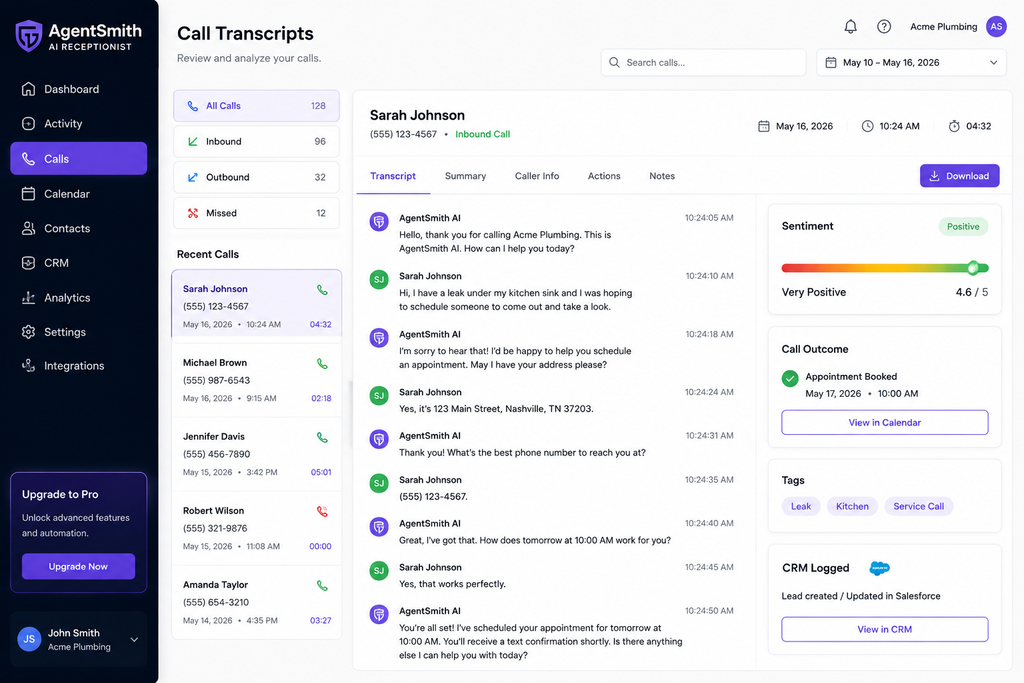
Task: Open Jennifer Davis's recent call card
Action: [256, 454]
